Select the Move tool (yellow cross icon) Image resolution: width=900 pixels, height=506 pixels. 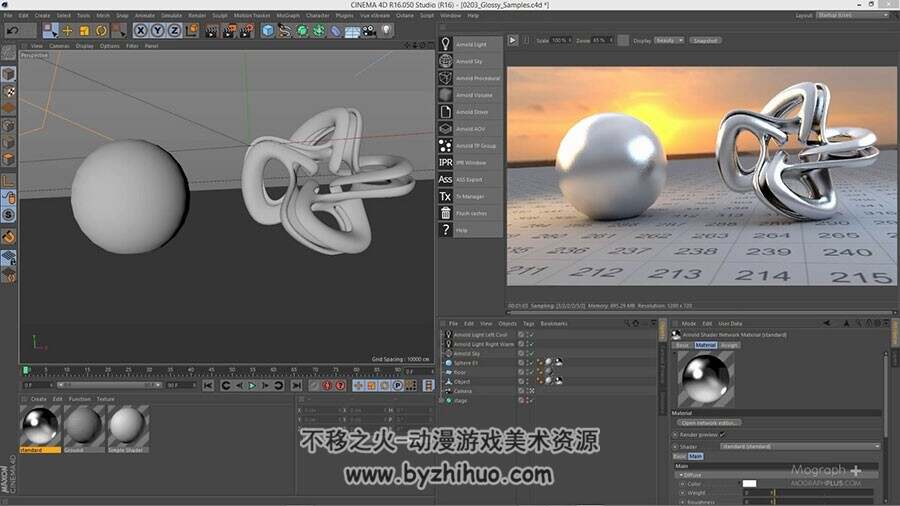pos(67,30)
